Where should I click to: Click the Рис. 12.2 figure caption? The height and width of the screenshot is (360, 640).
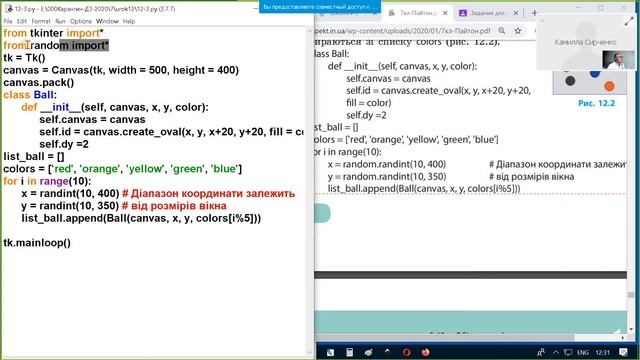(596, 103)
